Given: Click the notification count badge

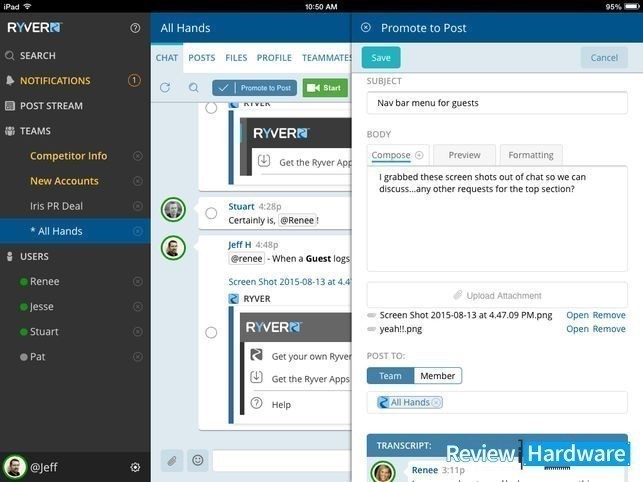Looking at the screenshot, I should tap(134, 80).
